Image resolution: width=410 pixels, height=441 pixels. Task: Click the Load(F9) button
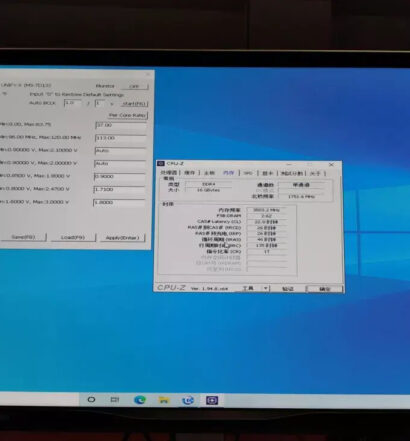73,237
